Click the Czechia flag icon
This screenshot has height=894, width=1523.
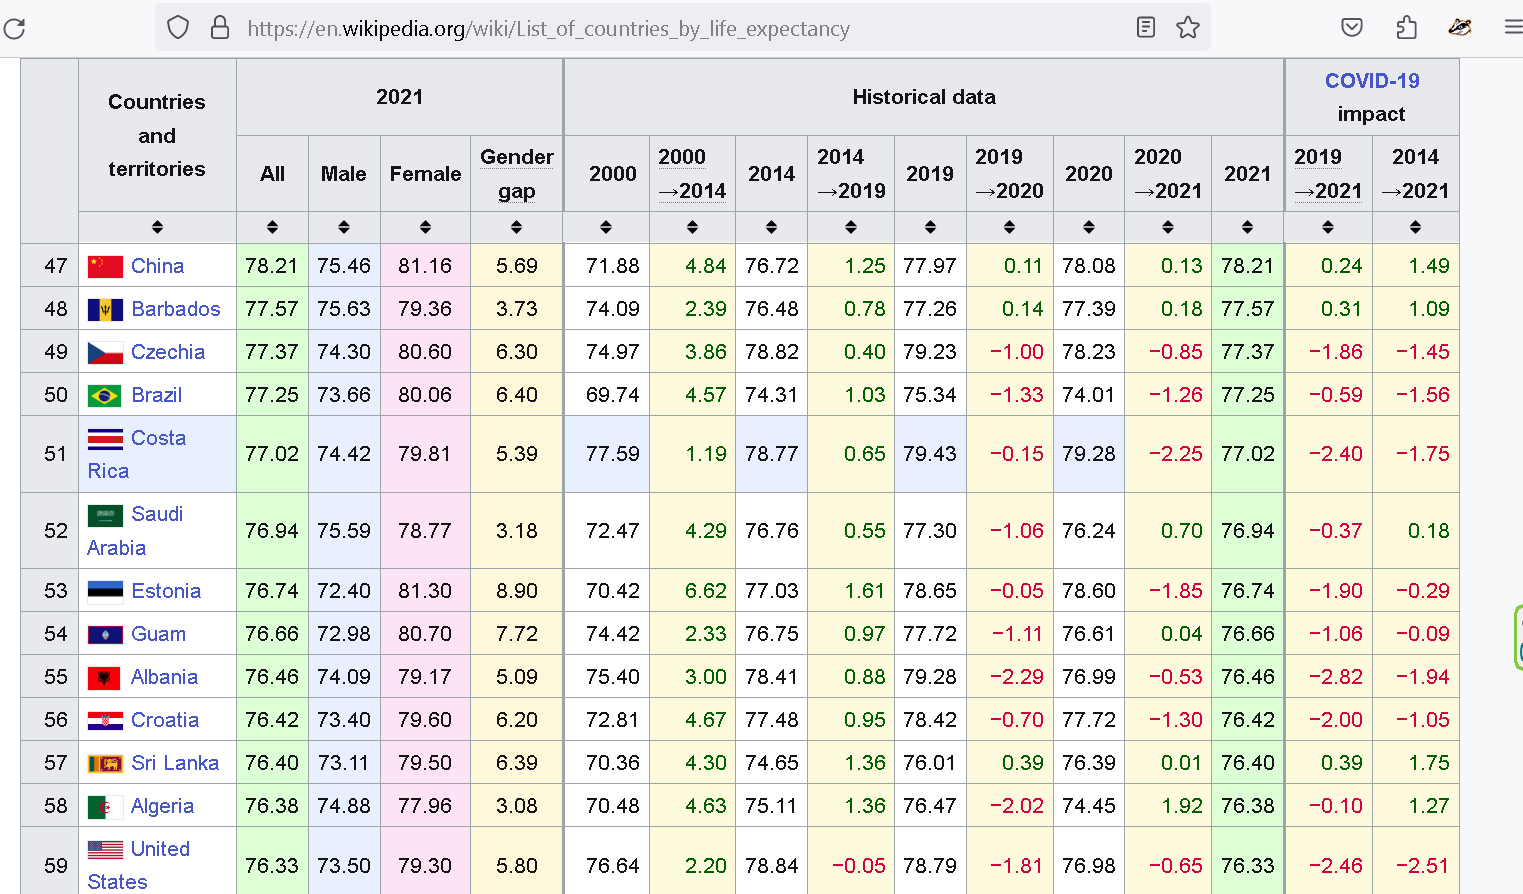tap(105, 352)
